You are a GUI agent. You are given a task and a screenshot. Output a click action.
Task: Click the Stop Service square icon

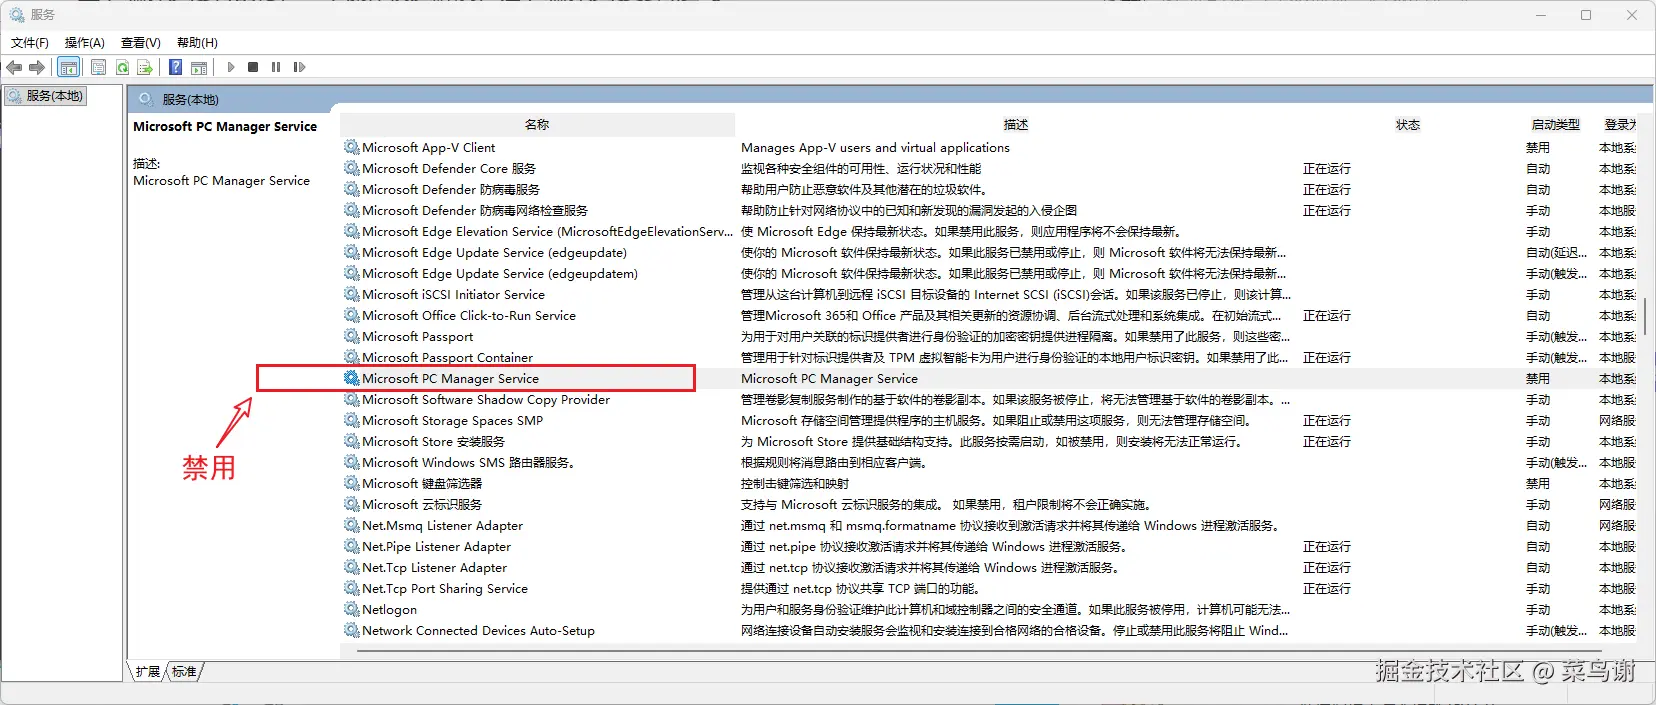[253, 67]
